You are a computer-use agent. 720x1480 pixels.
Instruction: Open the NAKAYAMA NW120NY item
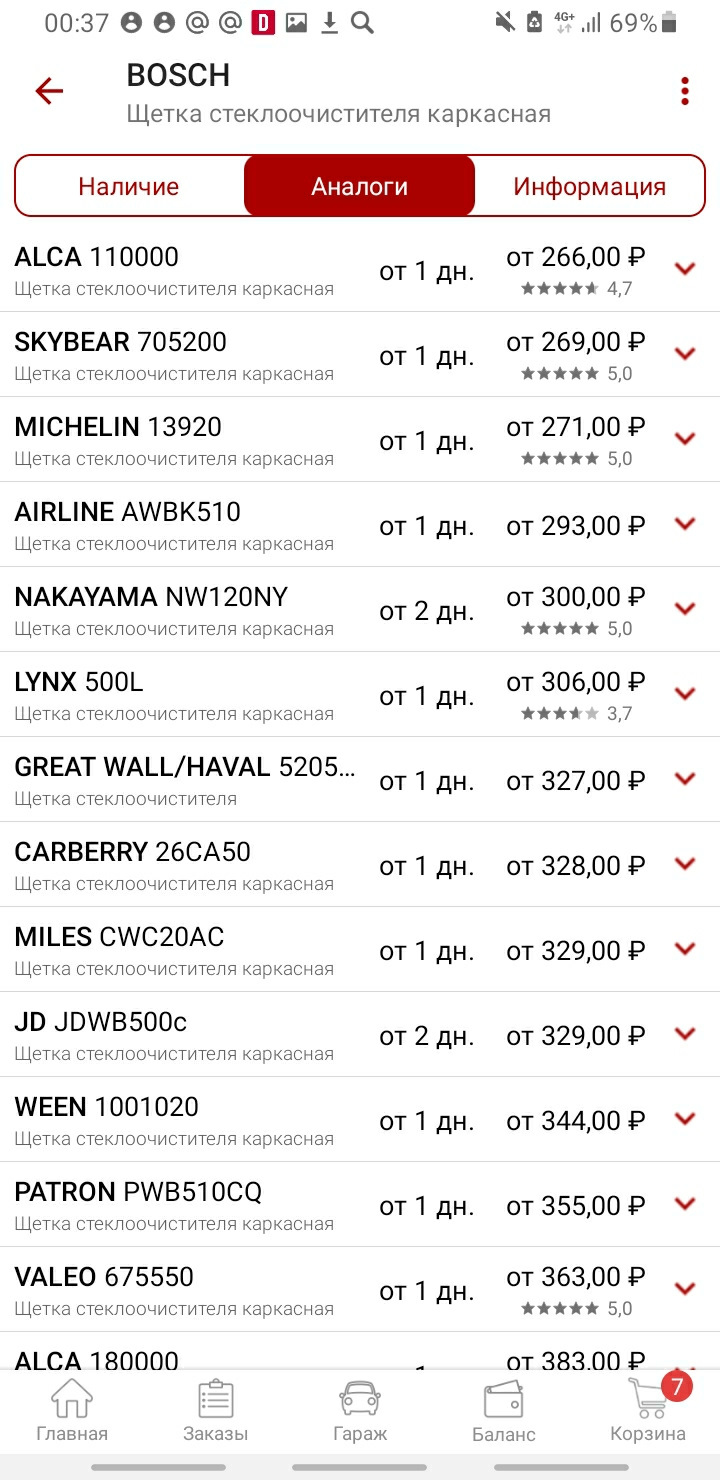[360, 610]
